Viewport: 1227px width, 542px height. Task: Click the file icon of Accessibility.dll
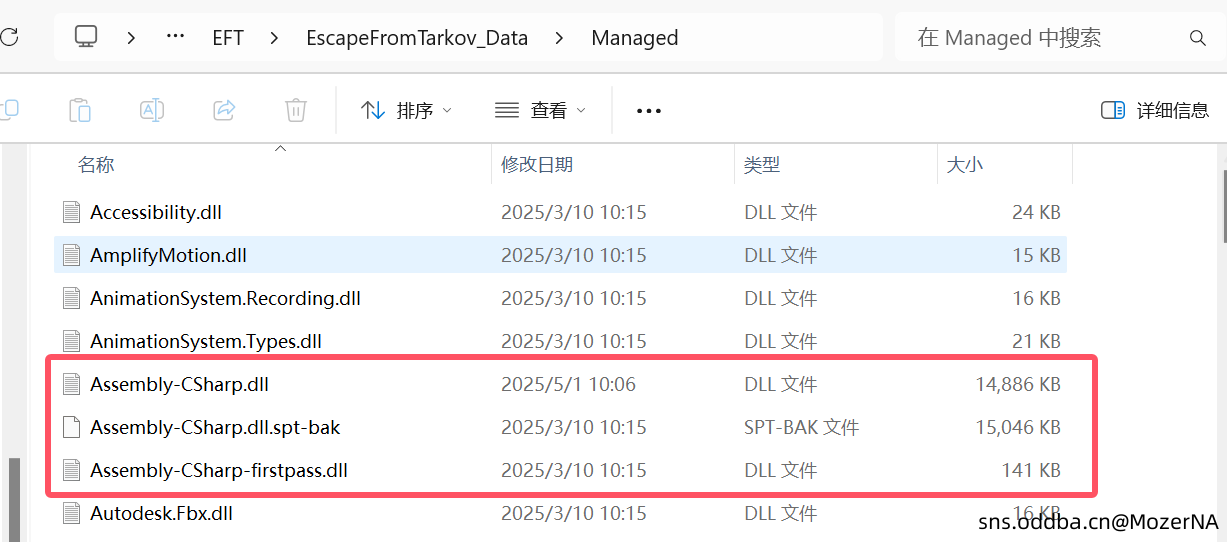click(x=71, y=212)
